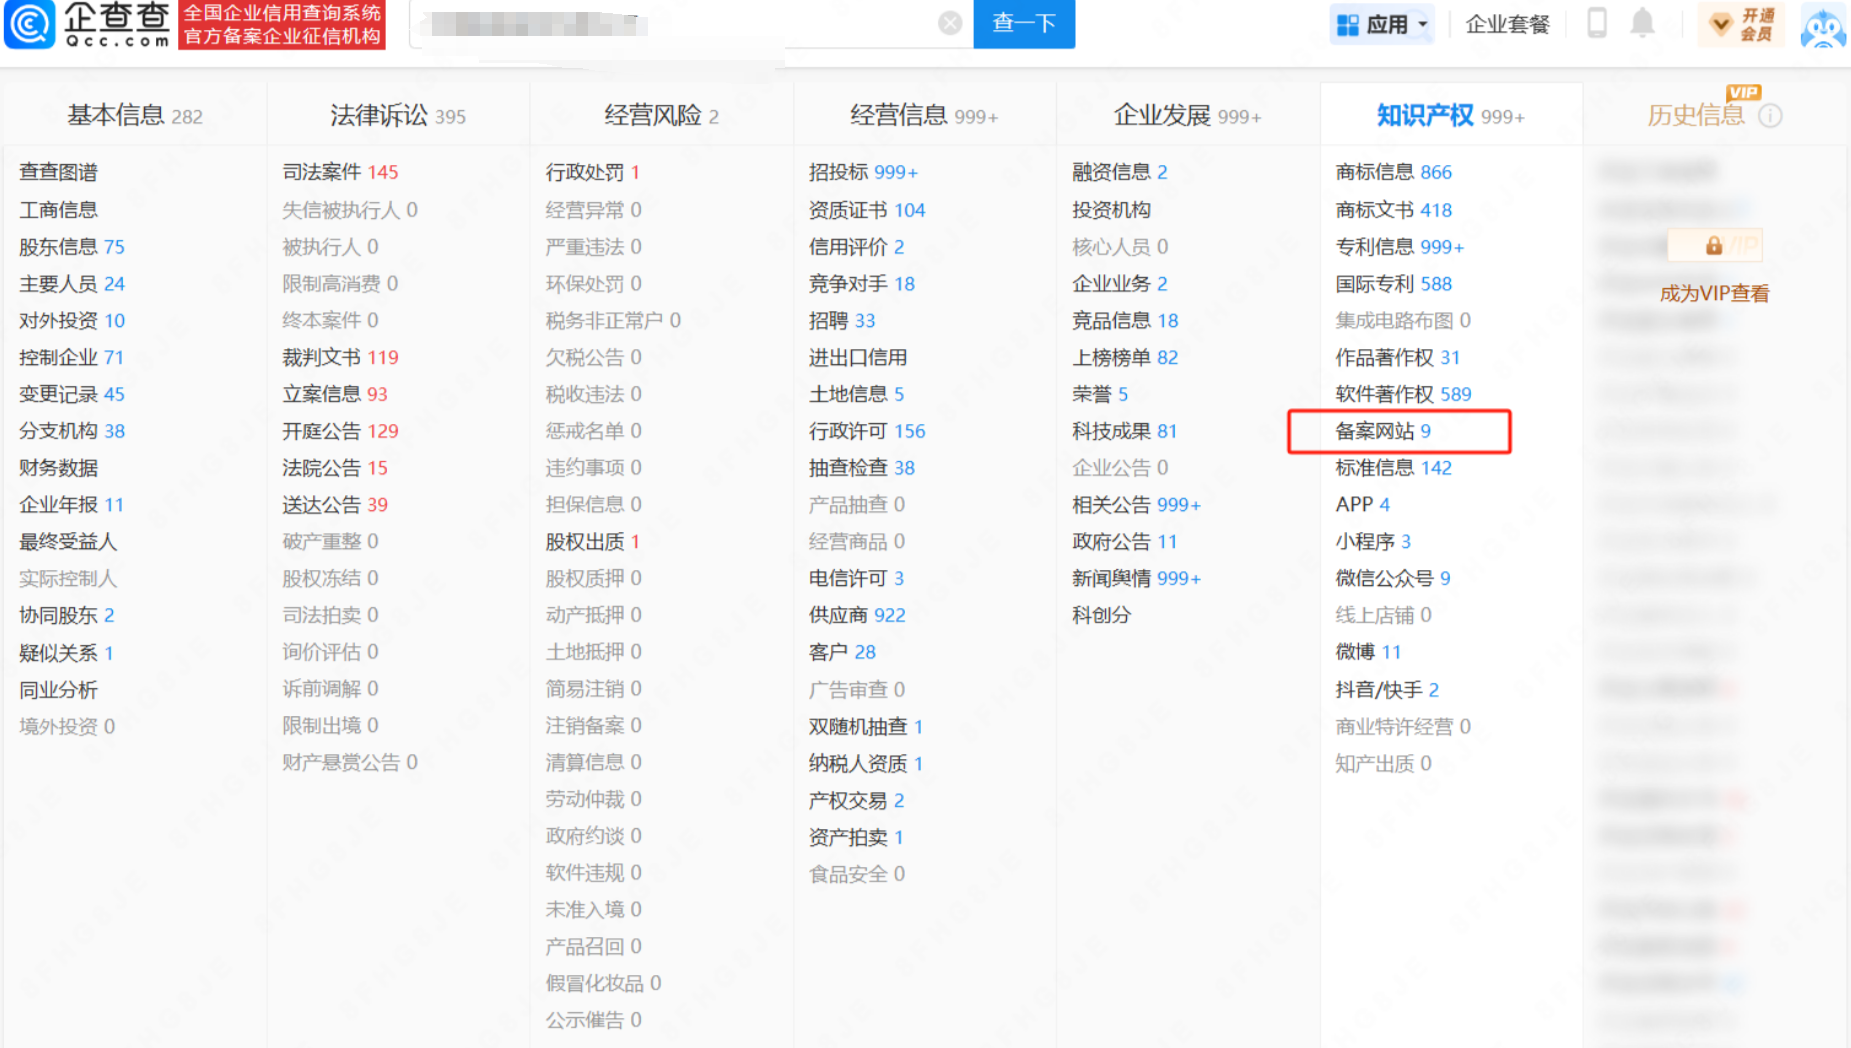Image resolution: width=1851 pixels, height=1048 pixels.
Task: Open 工商信息 item
Action: tap(58, 210)
